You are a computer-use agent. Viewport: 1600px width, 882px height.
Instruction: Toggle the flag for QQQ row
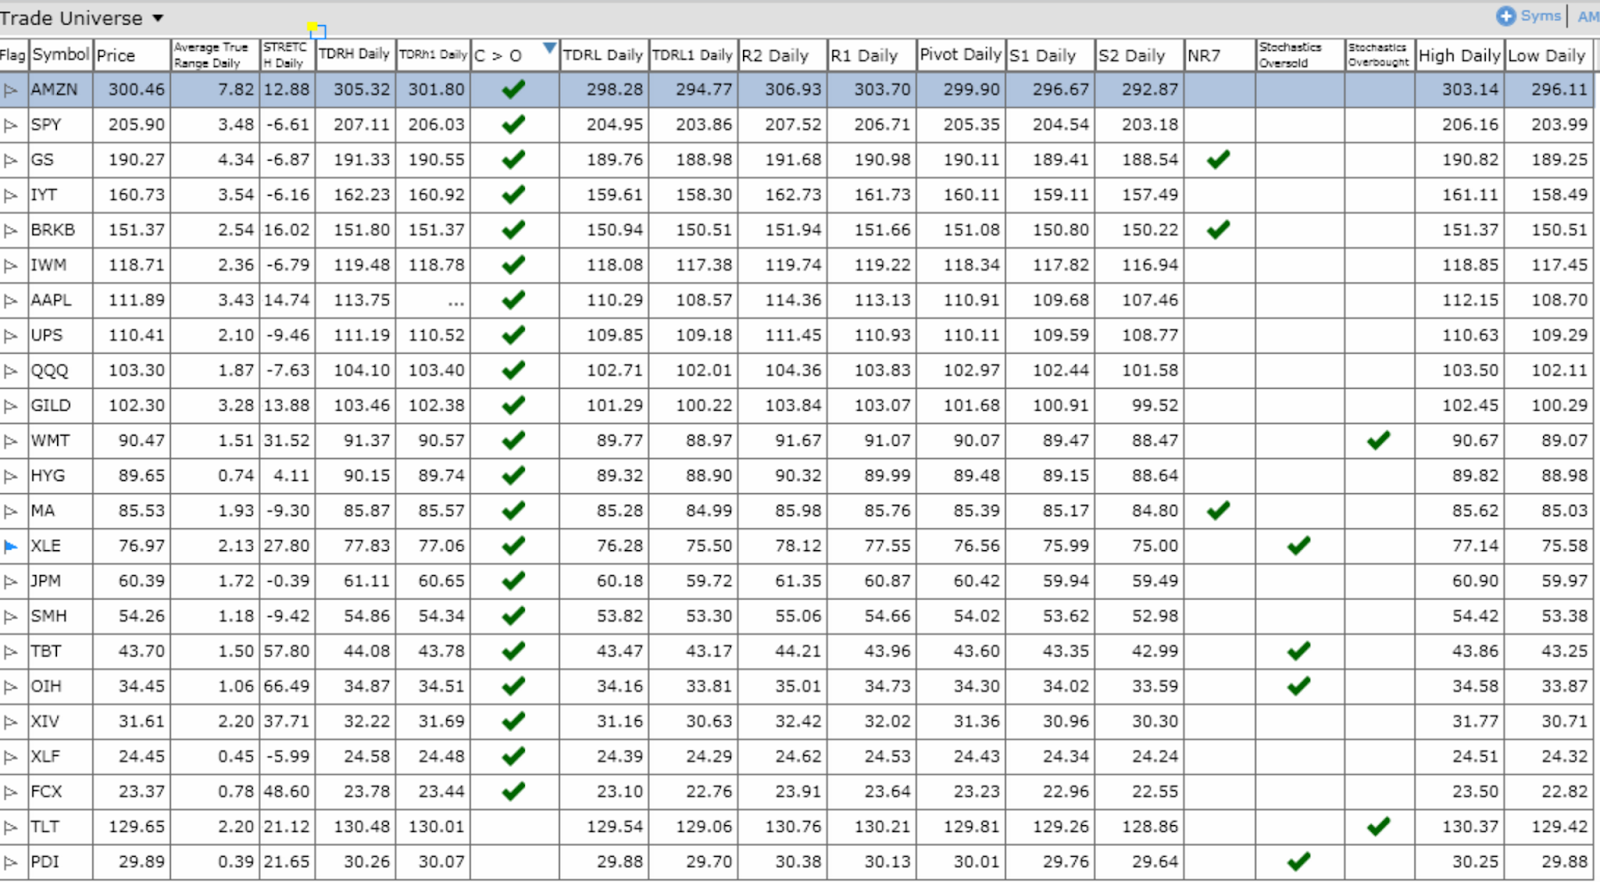(11, 371)
